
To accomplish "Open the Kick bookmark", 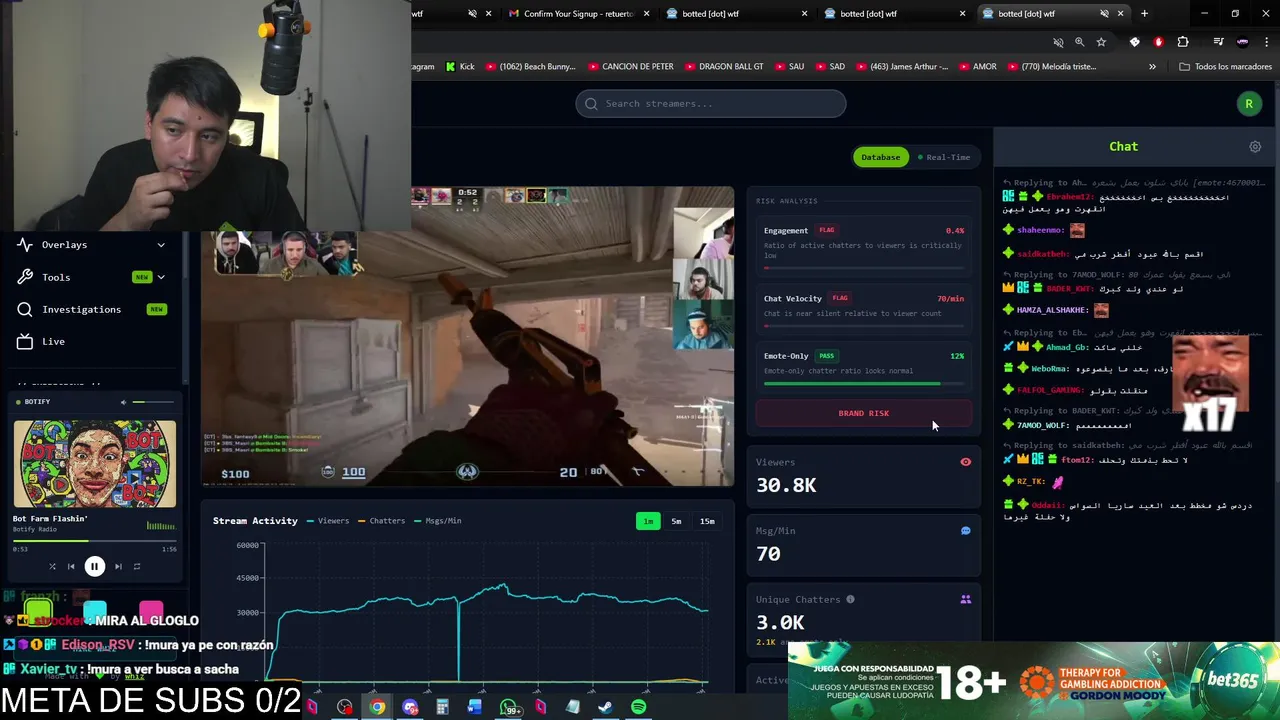I will click(x=460, y=66).
